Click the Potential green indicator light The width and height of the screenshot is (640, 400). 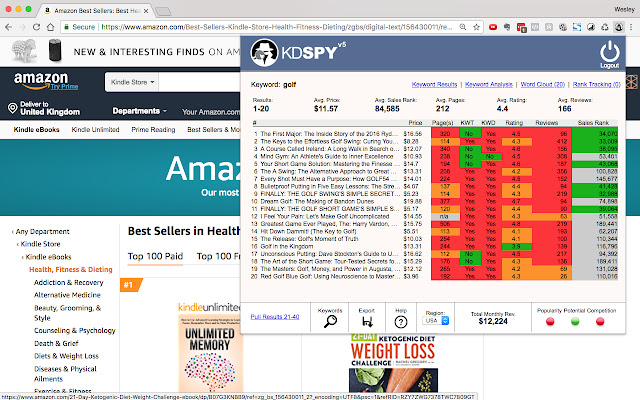pyautogui.click(x=575, y=322)
